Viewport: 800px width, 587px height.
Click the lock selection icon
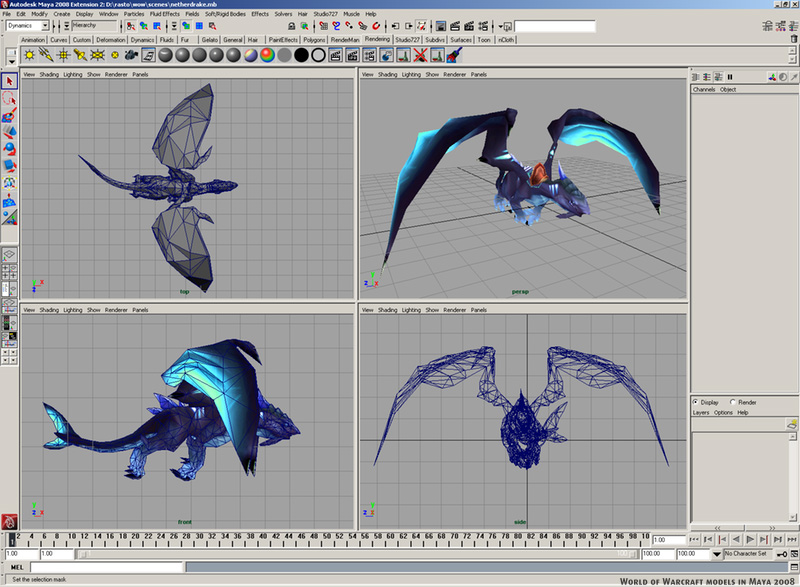tap(291, 26)
